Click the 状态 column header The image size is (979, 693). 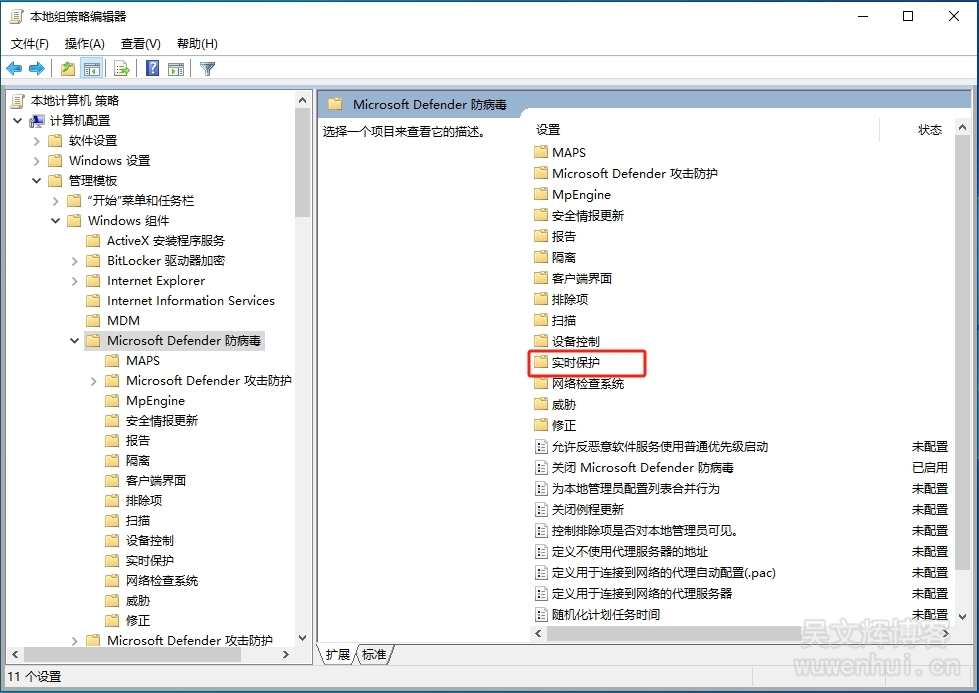tap(929, 130)
